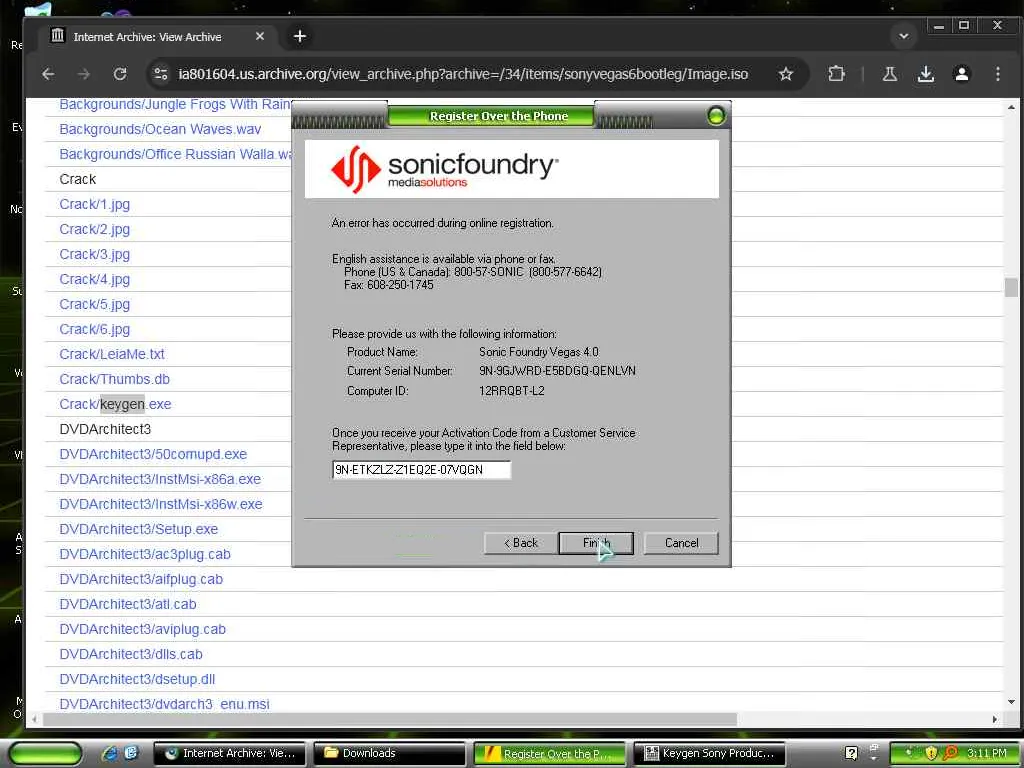Viewport: 1024px width, 768px height.
Task: Click the horizontal scrollbar thumb
Action: coord(391,719)
